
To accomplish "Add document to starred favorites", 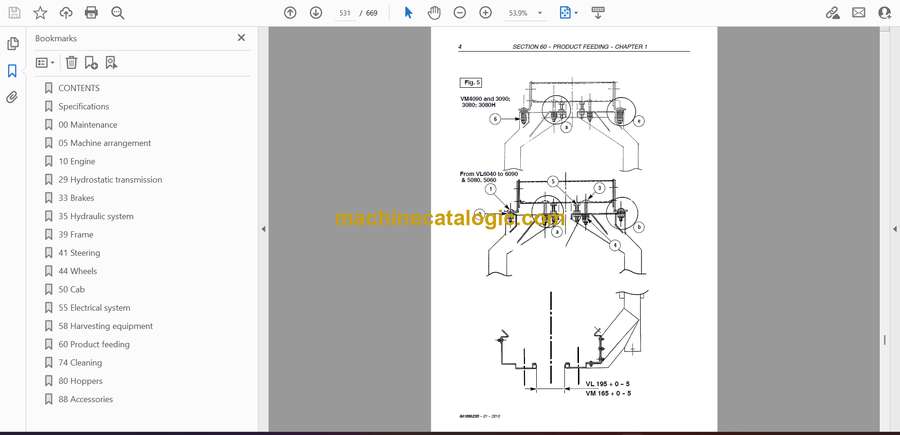I will [40, 13].
